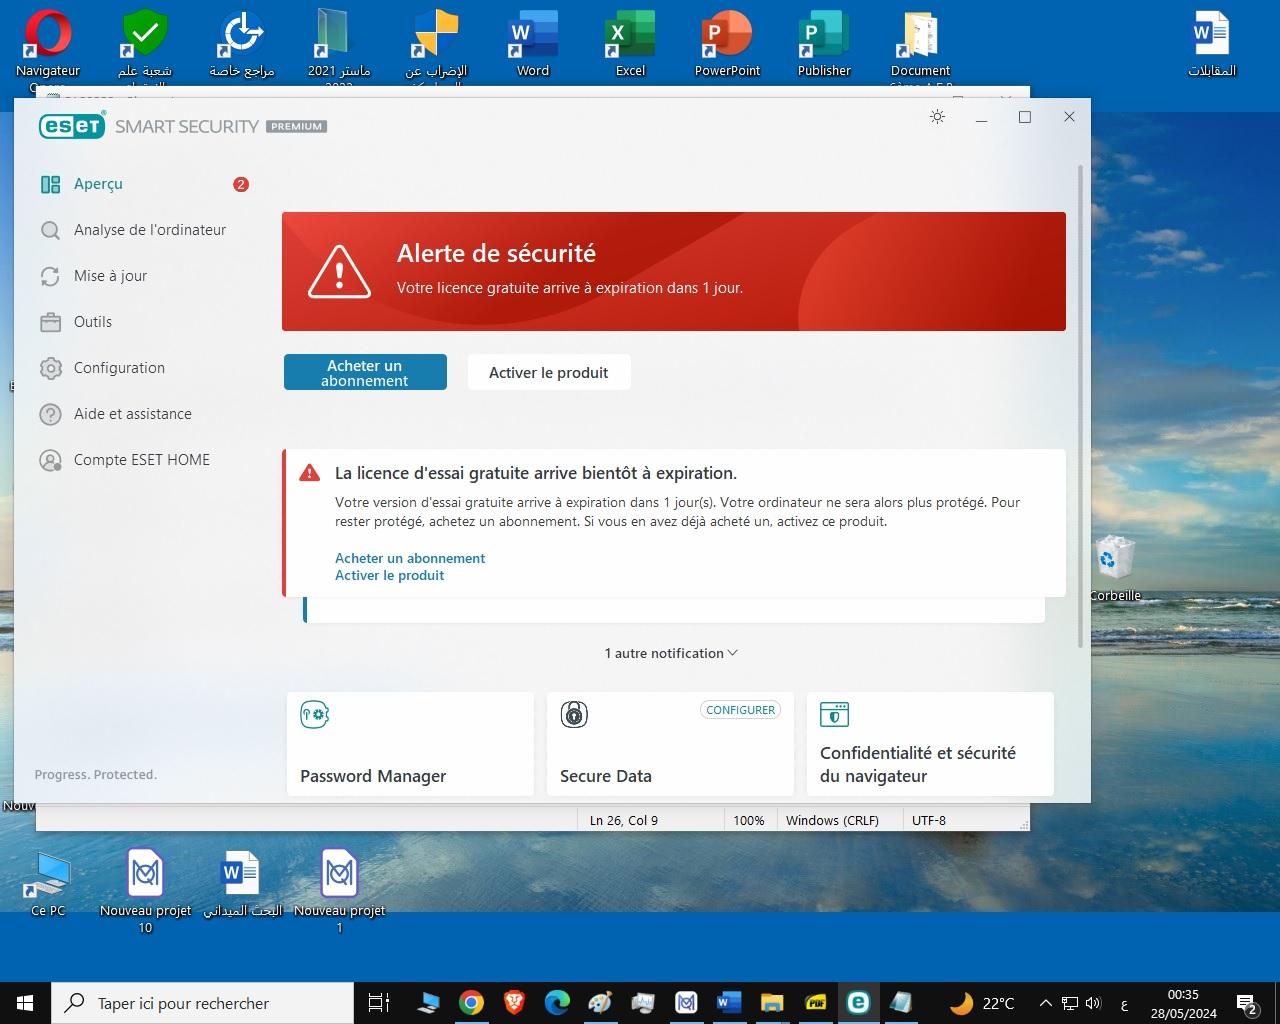The image size is (1280, 1024).
Task: Click CONFIGURER on Secure Data card
Action: point(740,710)
